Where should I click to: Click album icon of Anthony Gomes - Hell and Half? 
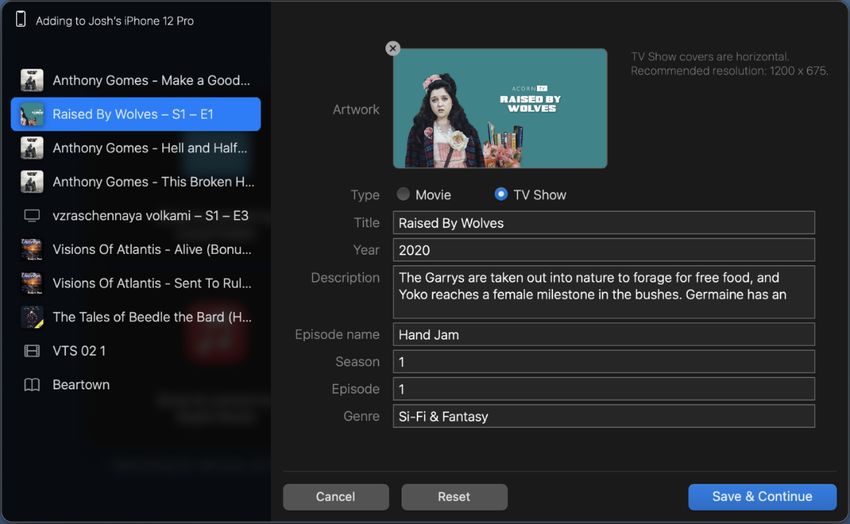32,148
